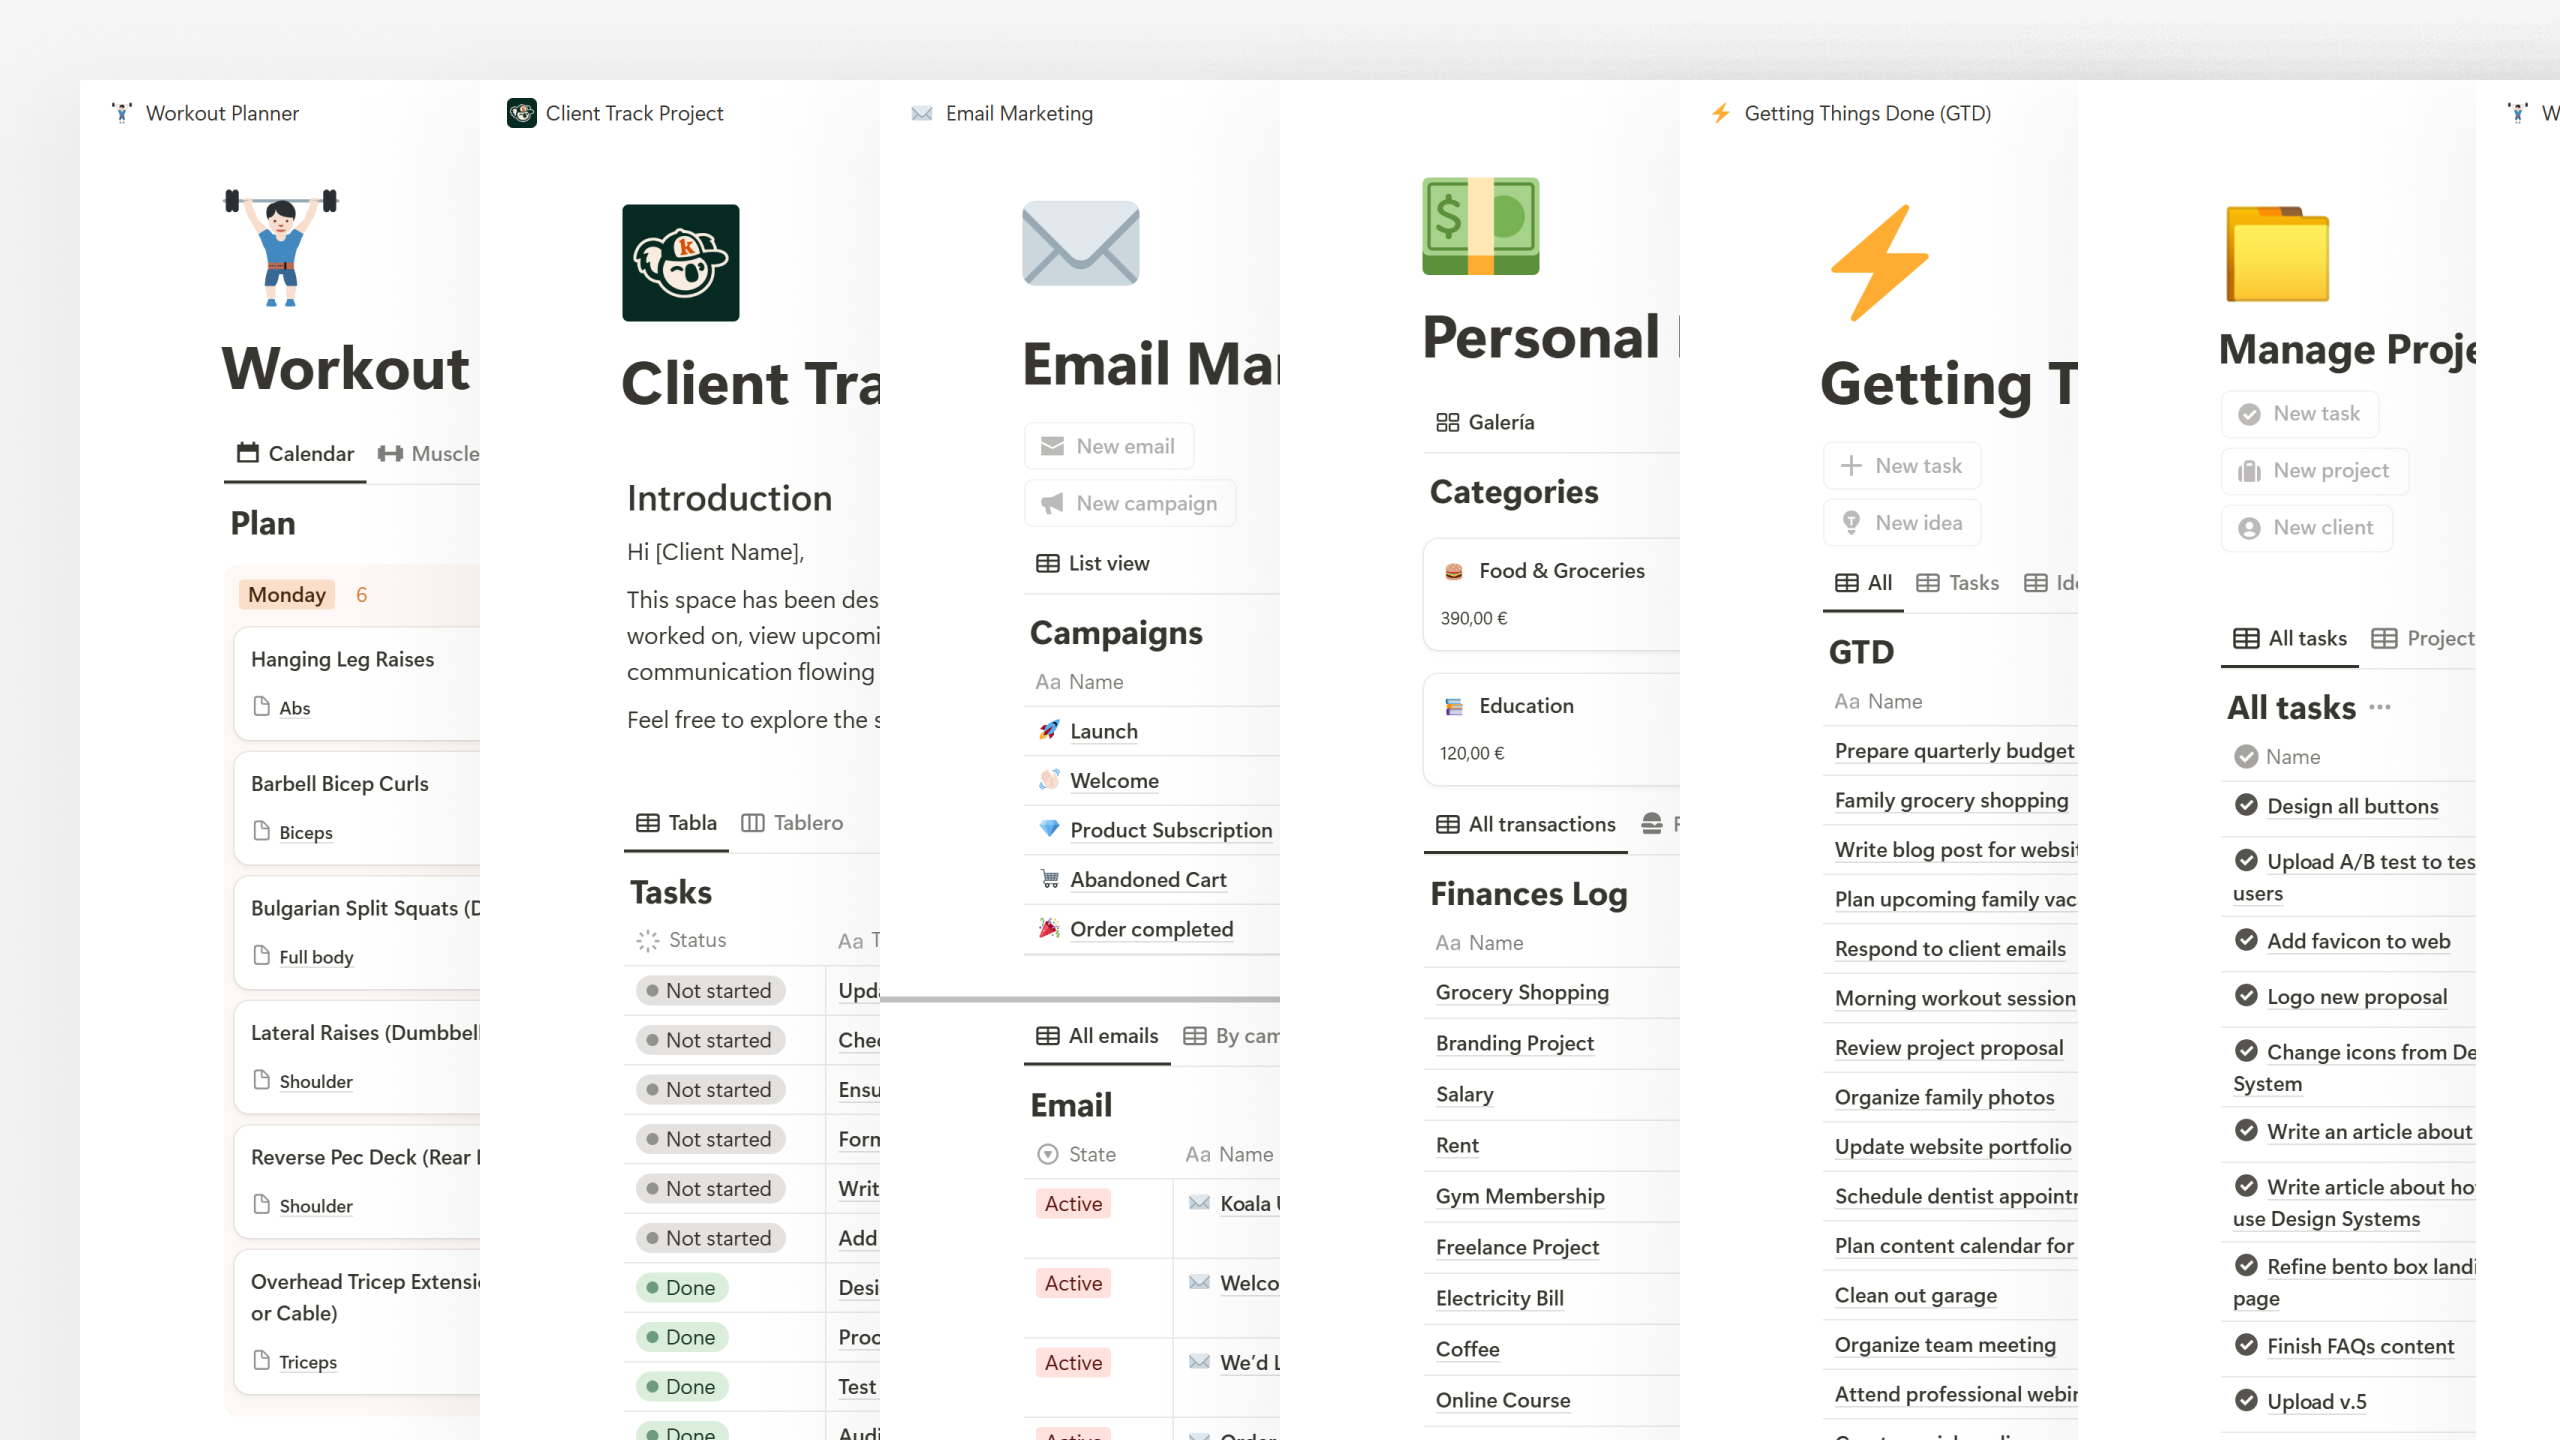Click the lightning bolt icon above Getting Things

[x=1880, y=263]
